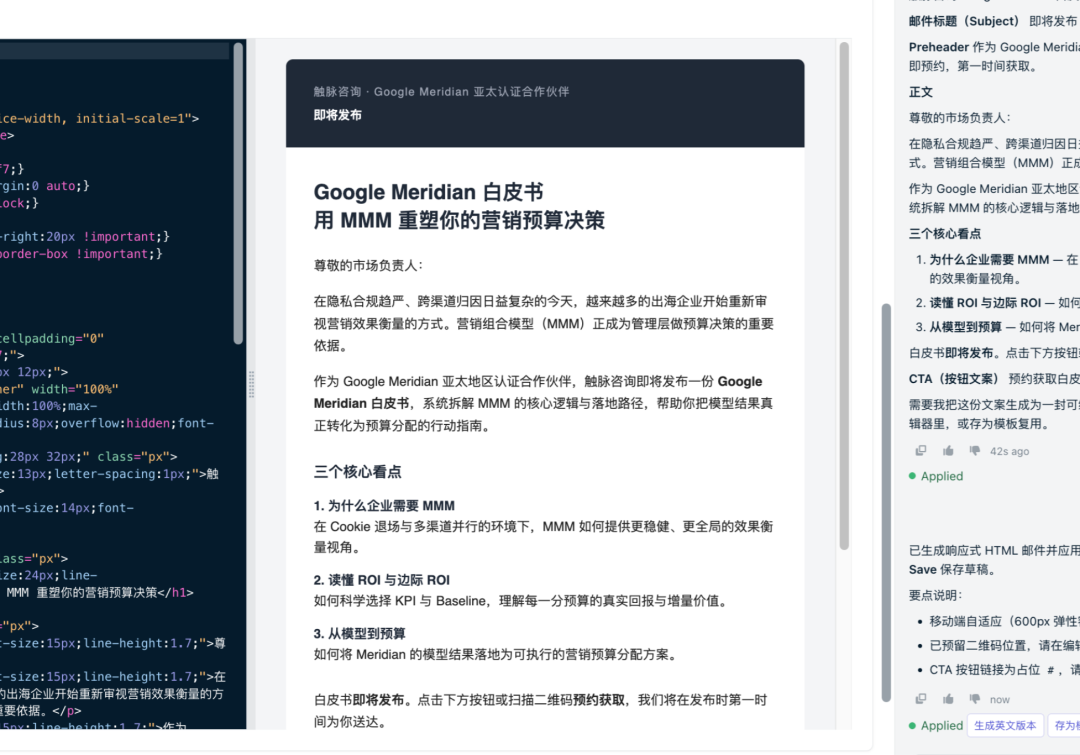The height and width of the screenshot is (755, 1080).
Task: Click the code line cellpadding="0"
Action: coord(52,338)
